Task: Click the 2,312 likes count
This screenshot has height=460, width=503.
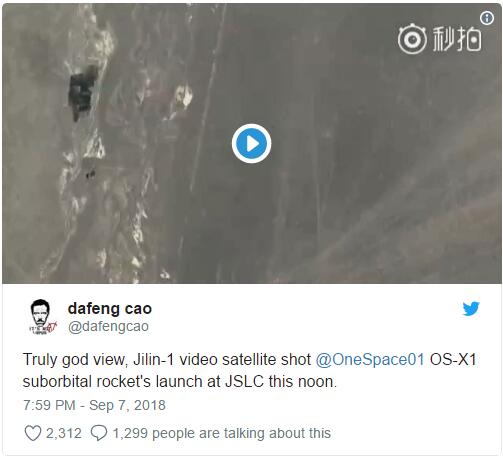Action: (x=64, y=433)
